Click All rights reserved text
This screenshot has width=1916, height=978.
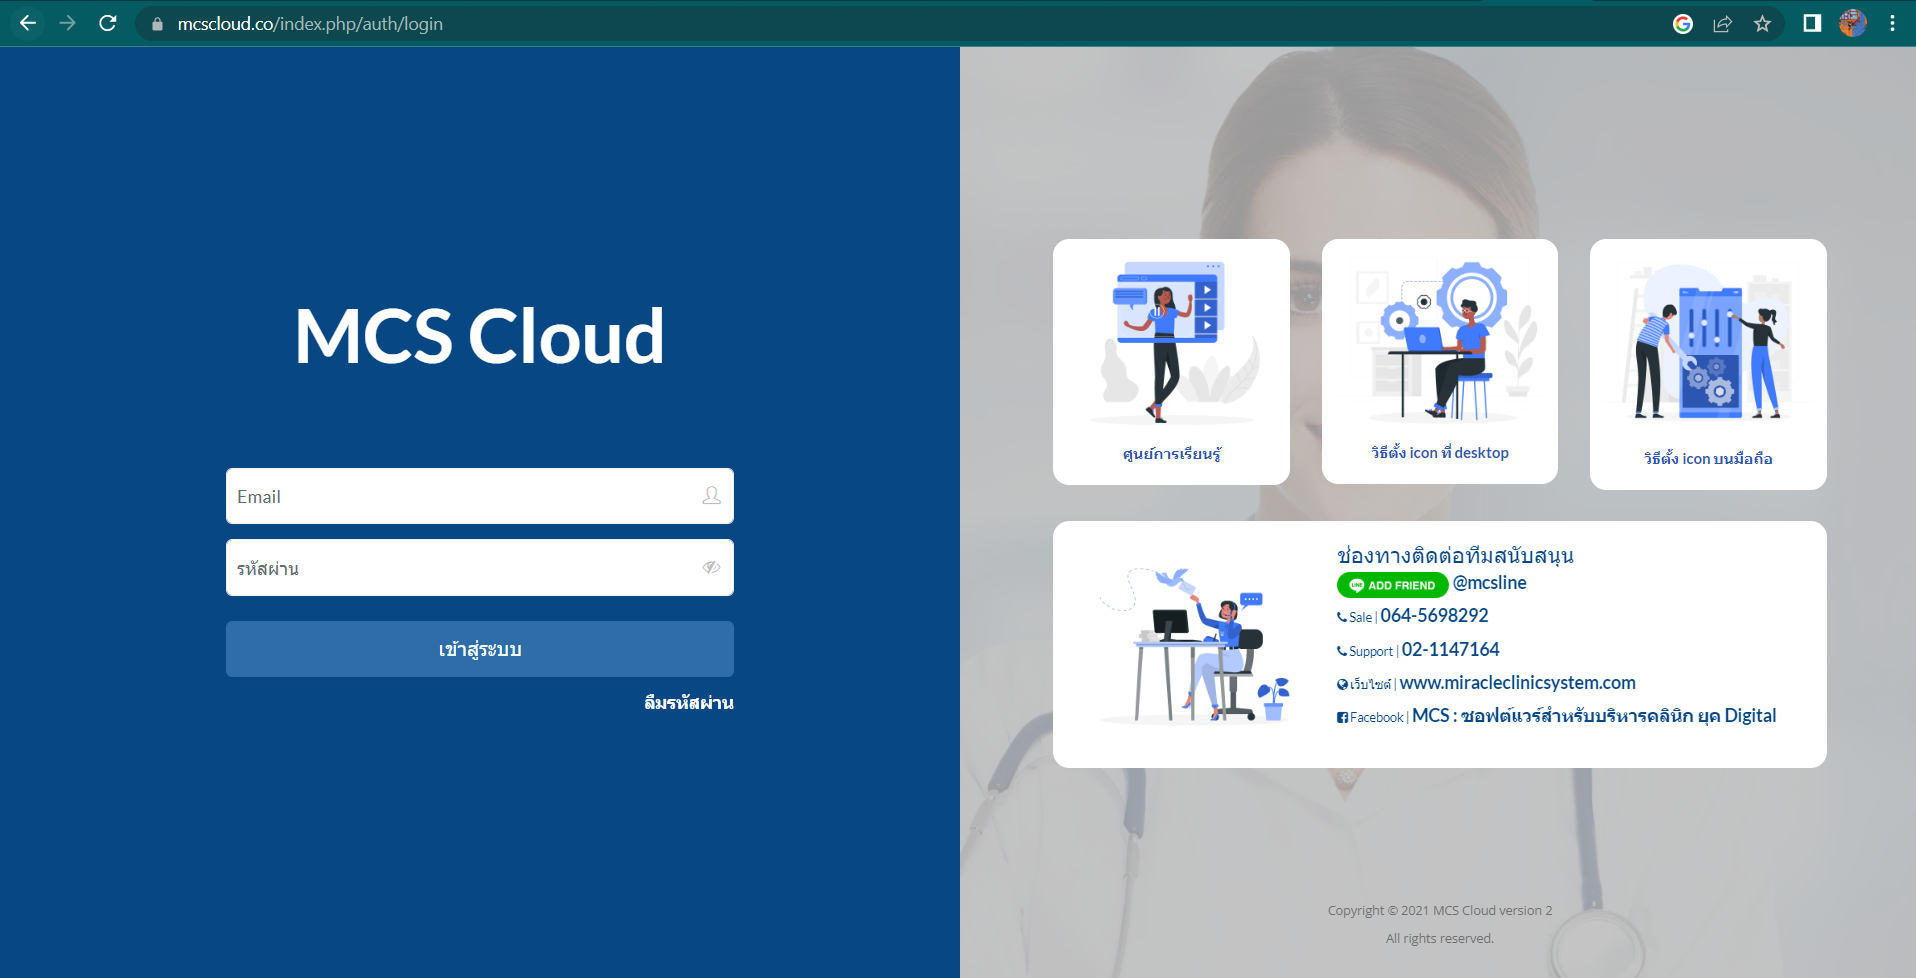[x=1440, y=938]
